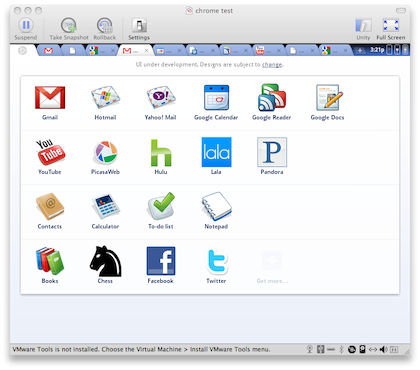Click the Get more... apps button
The width and height of the screenshot is (420, 370).
click(x=272, y=267)
